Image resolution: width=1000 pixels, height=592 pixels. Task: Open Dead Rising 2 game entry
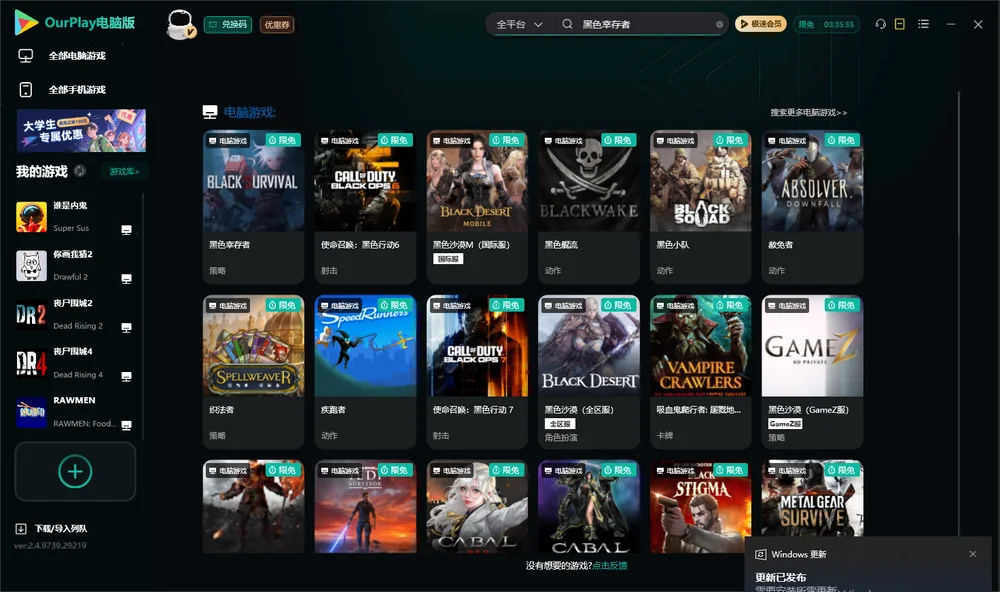[73, 314]
